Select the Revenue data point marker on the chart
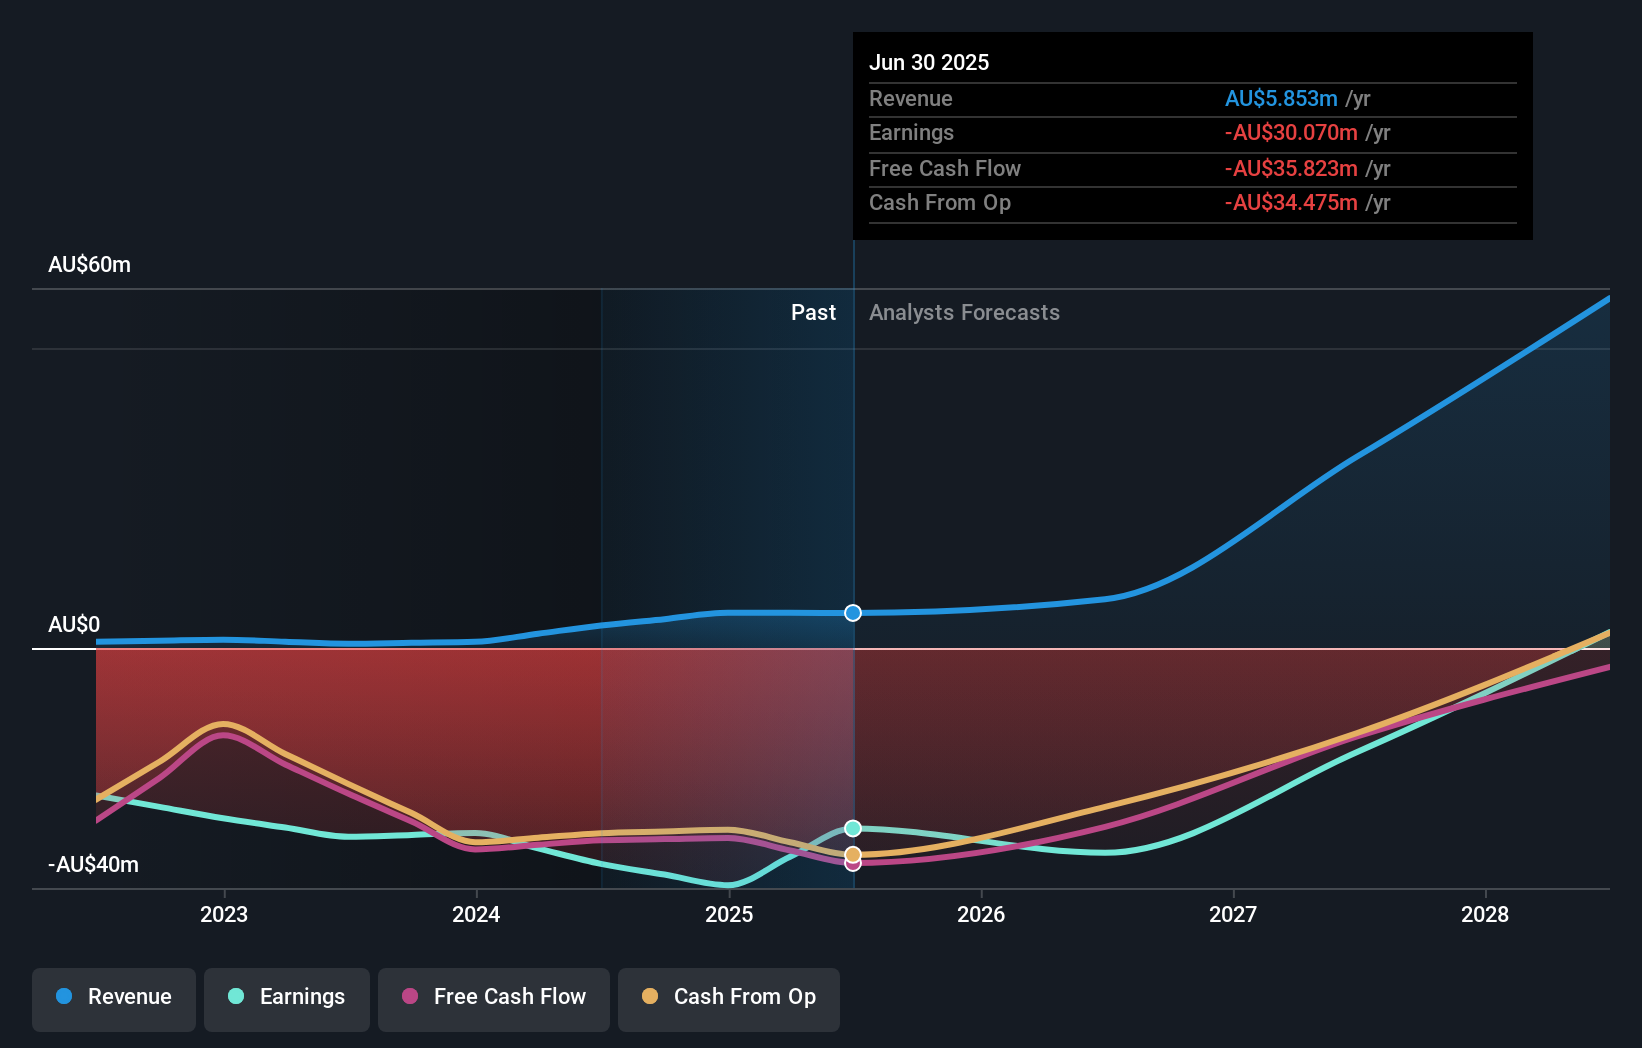The height and width of the screenshot is (1048, 1642). [852, 613]
